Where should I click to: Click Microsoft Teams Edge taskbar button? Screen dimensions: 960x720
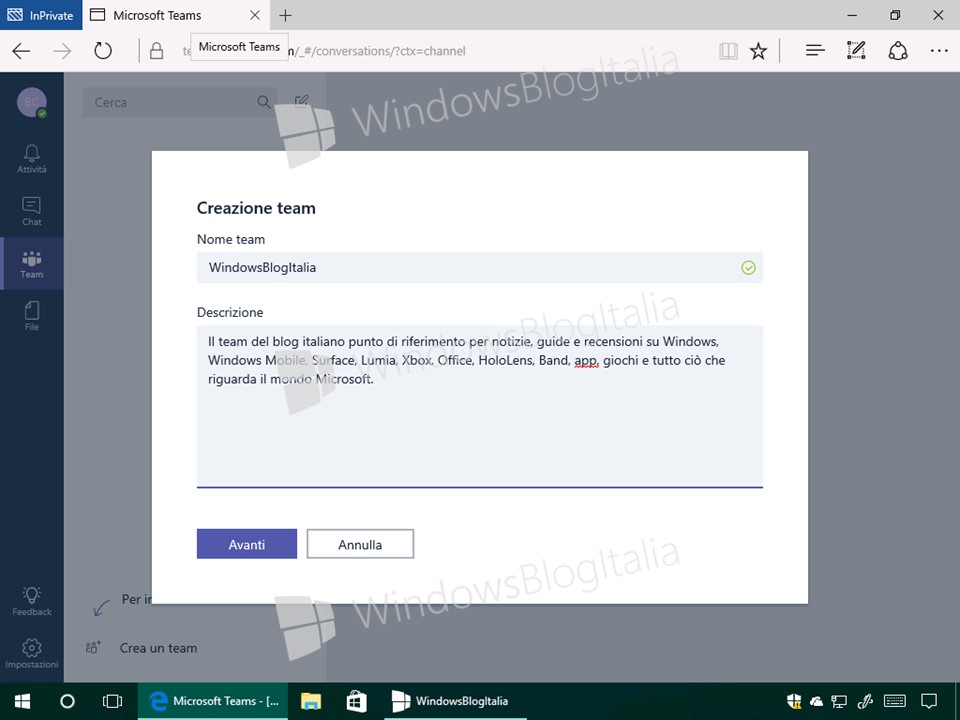tap(214, 701)
